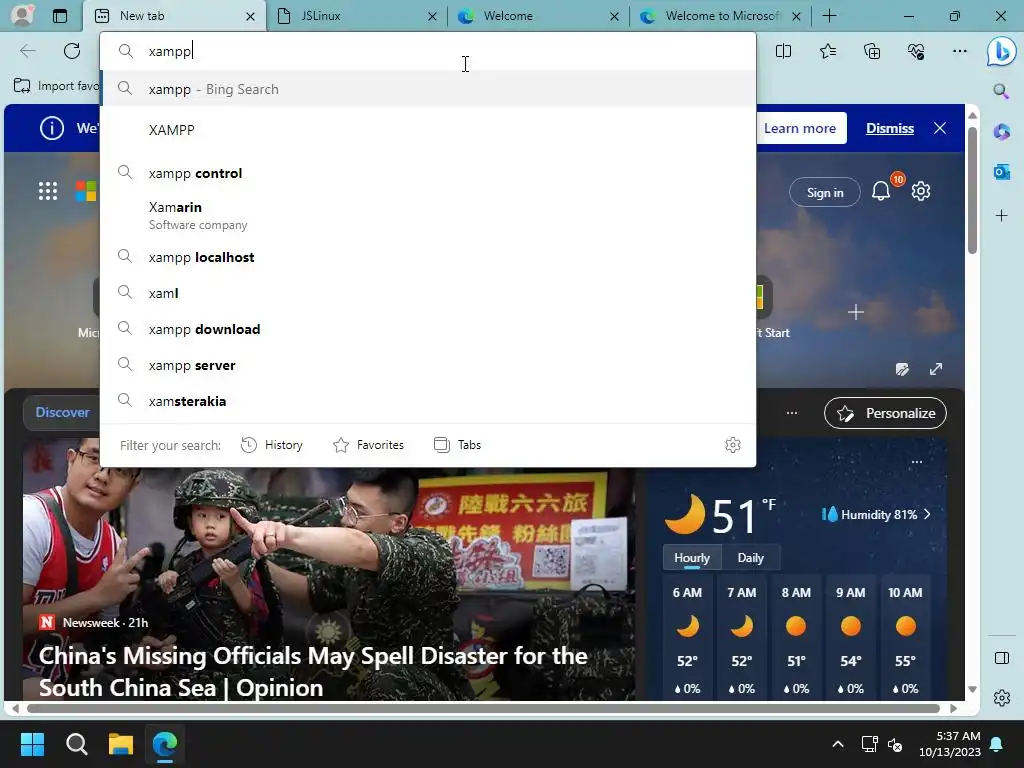
Task: Choose xampp control suggestion
Action: coord(428,173)
